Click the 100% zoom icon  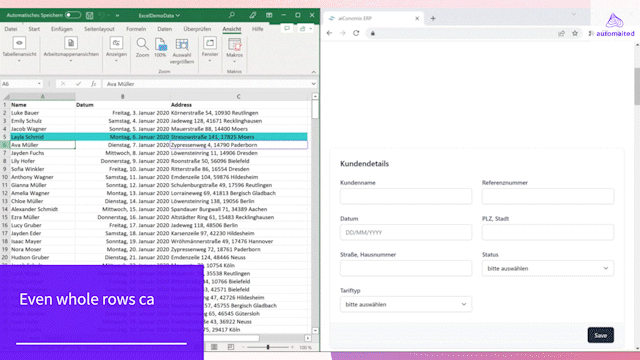[x=160, y=44]
